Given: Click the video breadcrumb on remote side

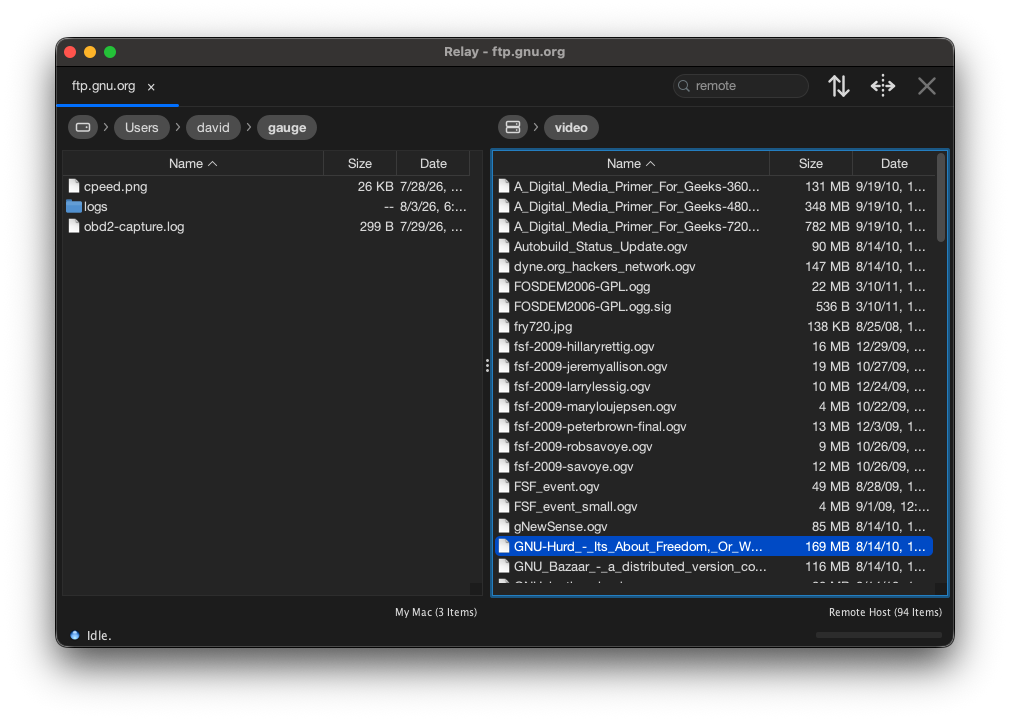Looking at the screenshot, I should point(571,128).
